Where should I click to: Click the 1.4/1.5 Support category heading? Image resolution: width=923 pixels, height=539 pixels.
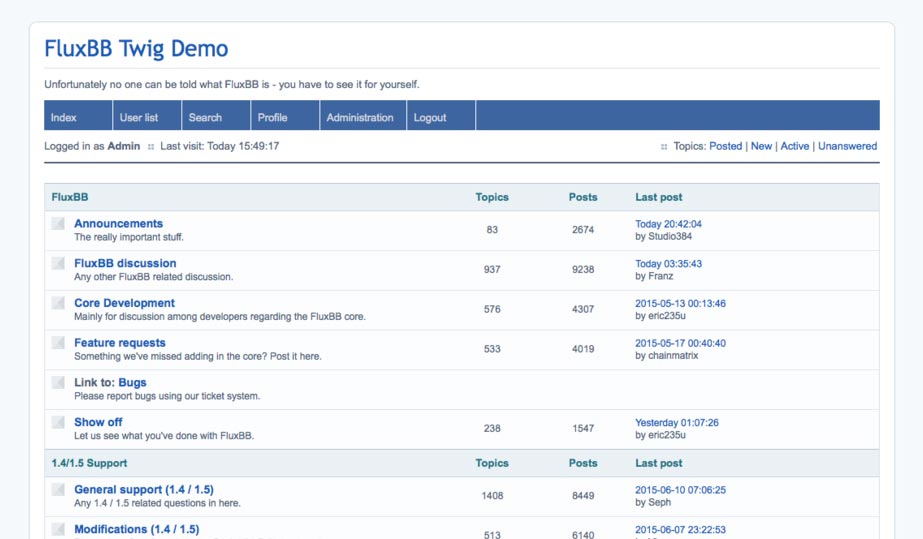89,463
